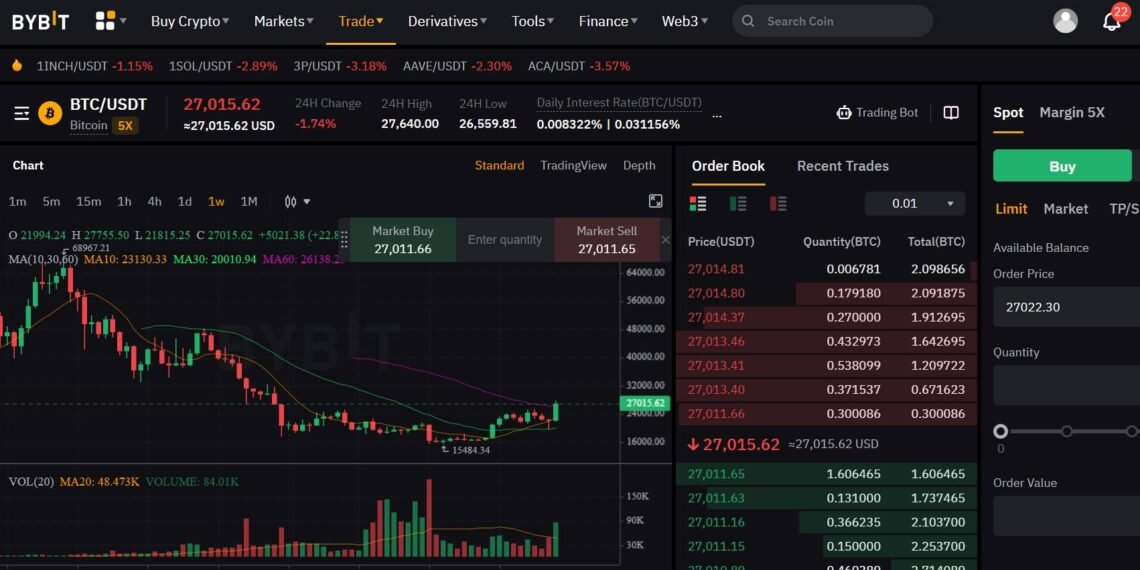The height and width of the screenshot is (570, 1140).
Task: Expand the chart to fullscreen
Action: [656, 201]
